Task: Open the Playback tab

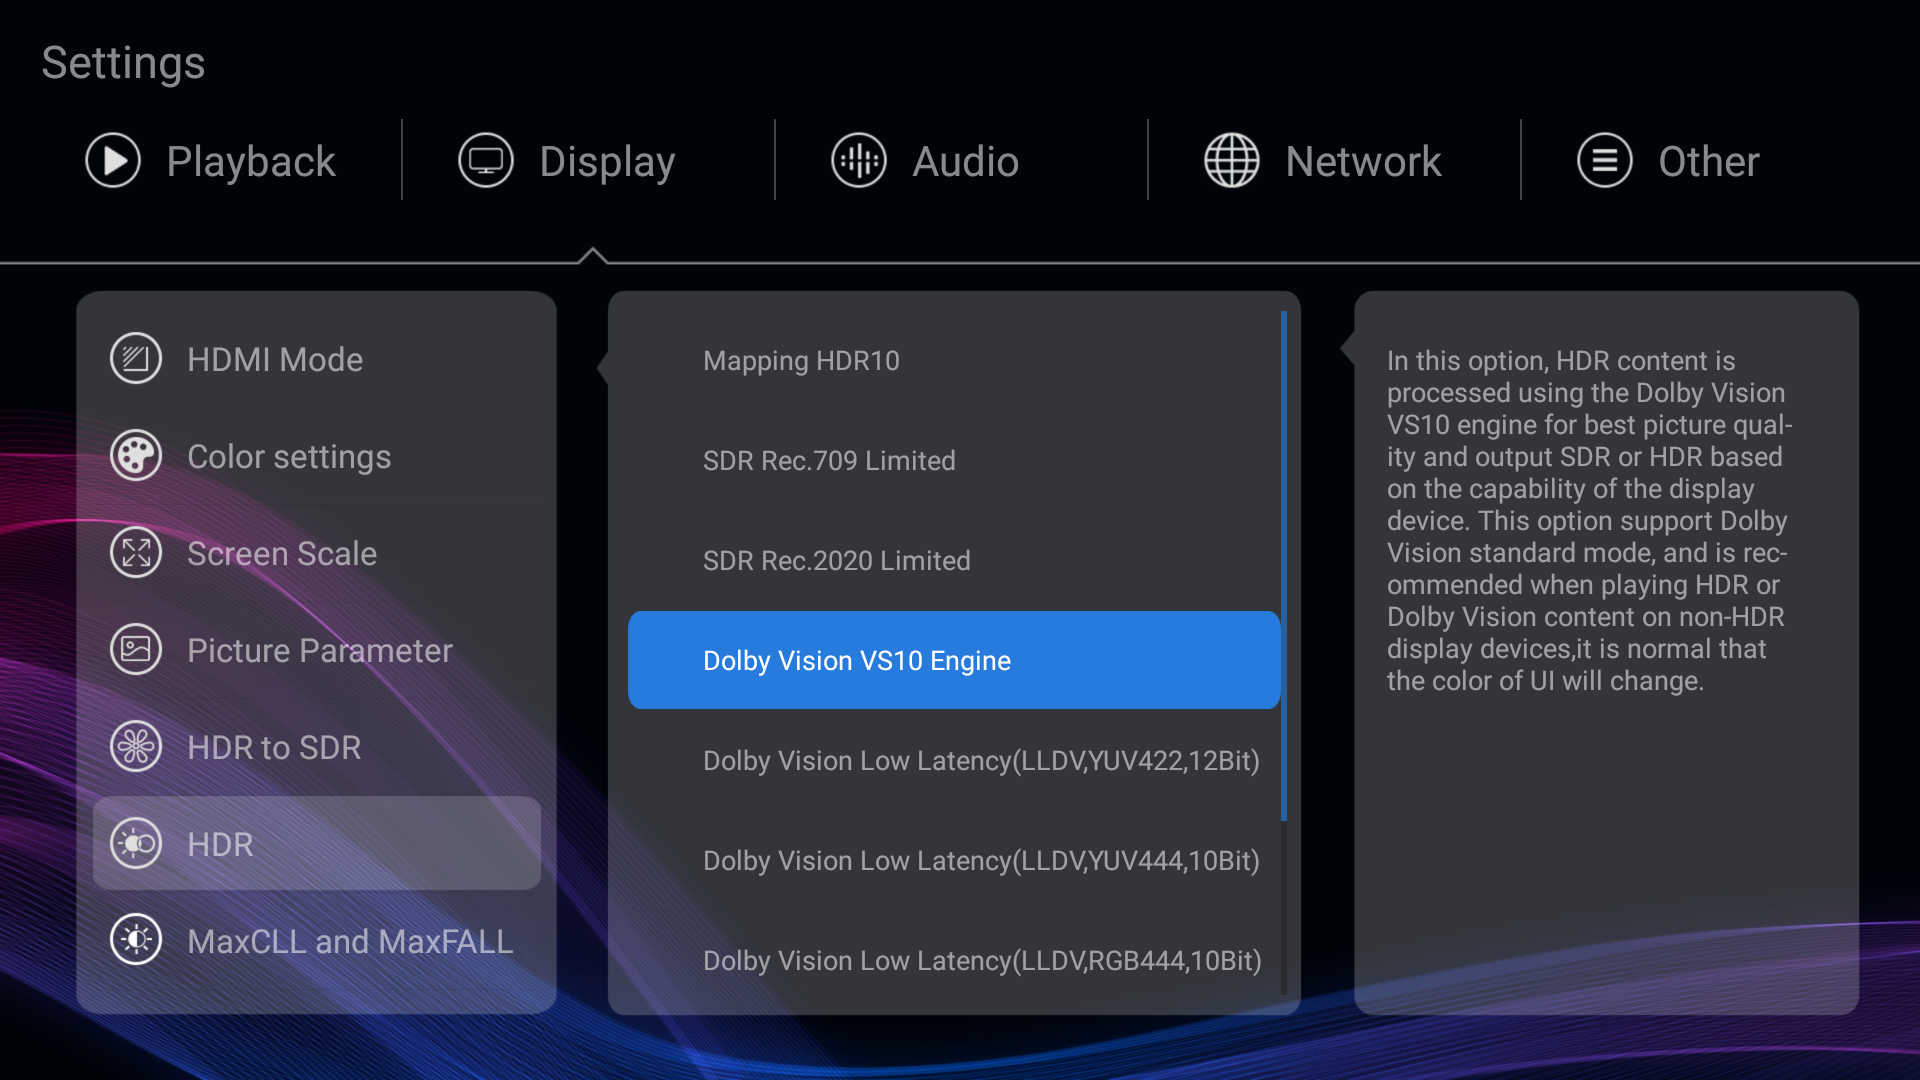Action: 211,161
